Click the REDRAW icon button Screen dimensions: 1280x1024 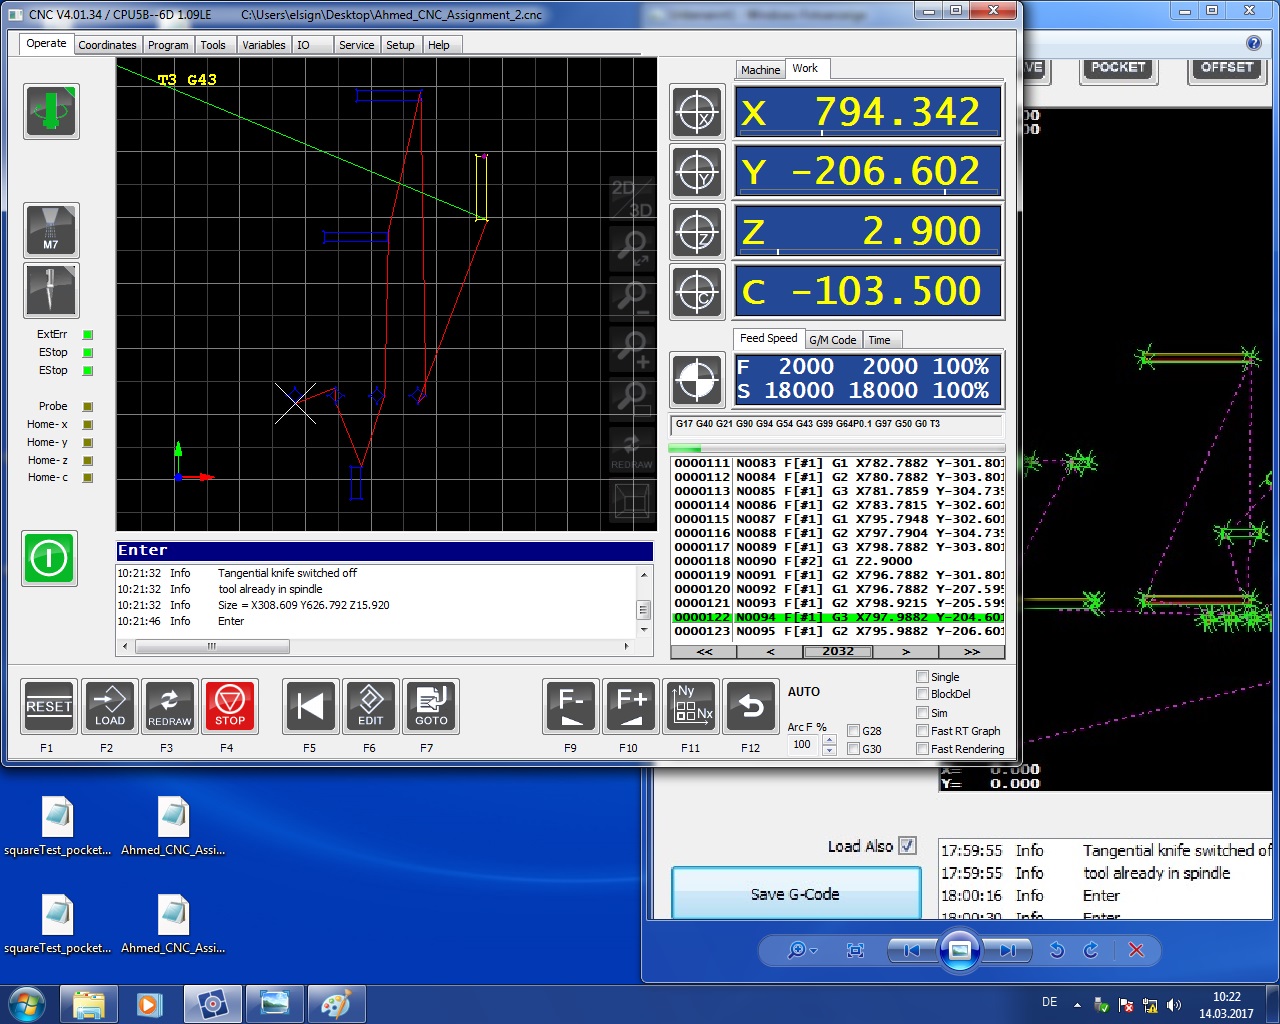(170, 706)
